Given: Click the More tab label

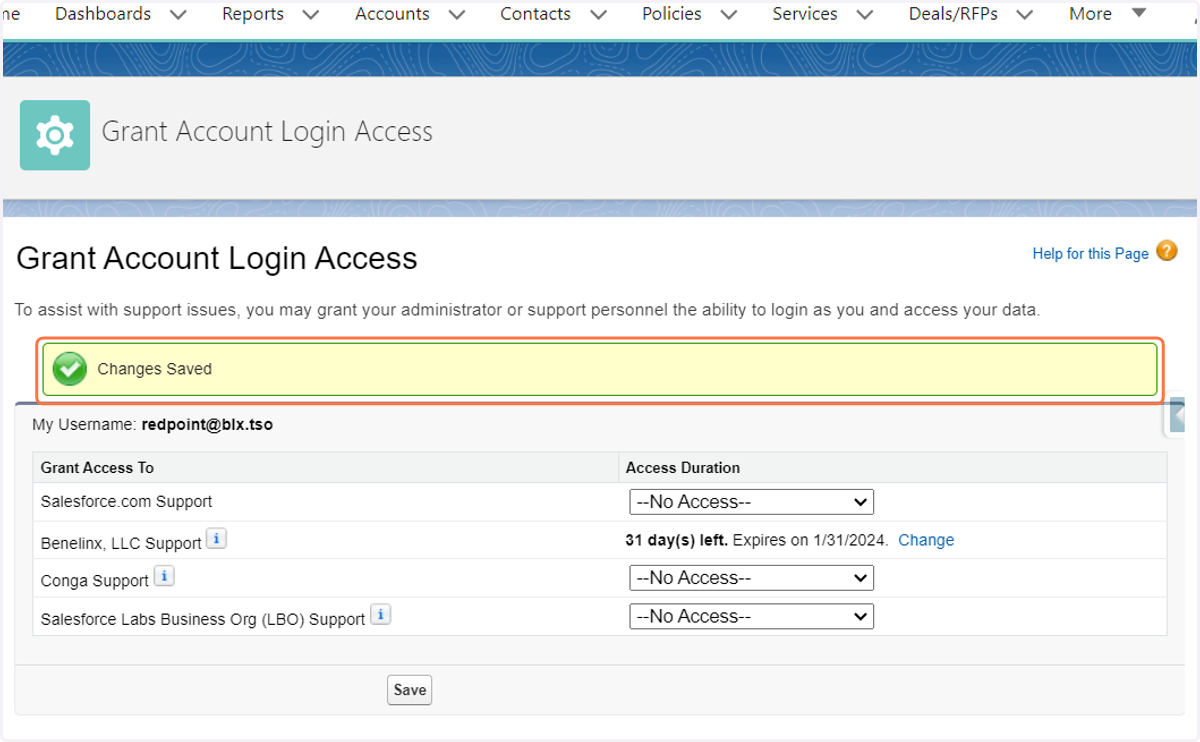Looking at the screenshot, I should [1090, 14].
